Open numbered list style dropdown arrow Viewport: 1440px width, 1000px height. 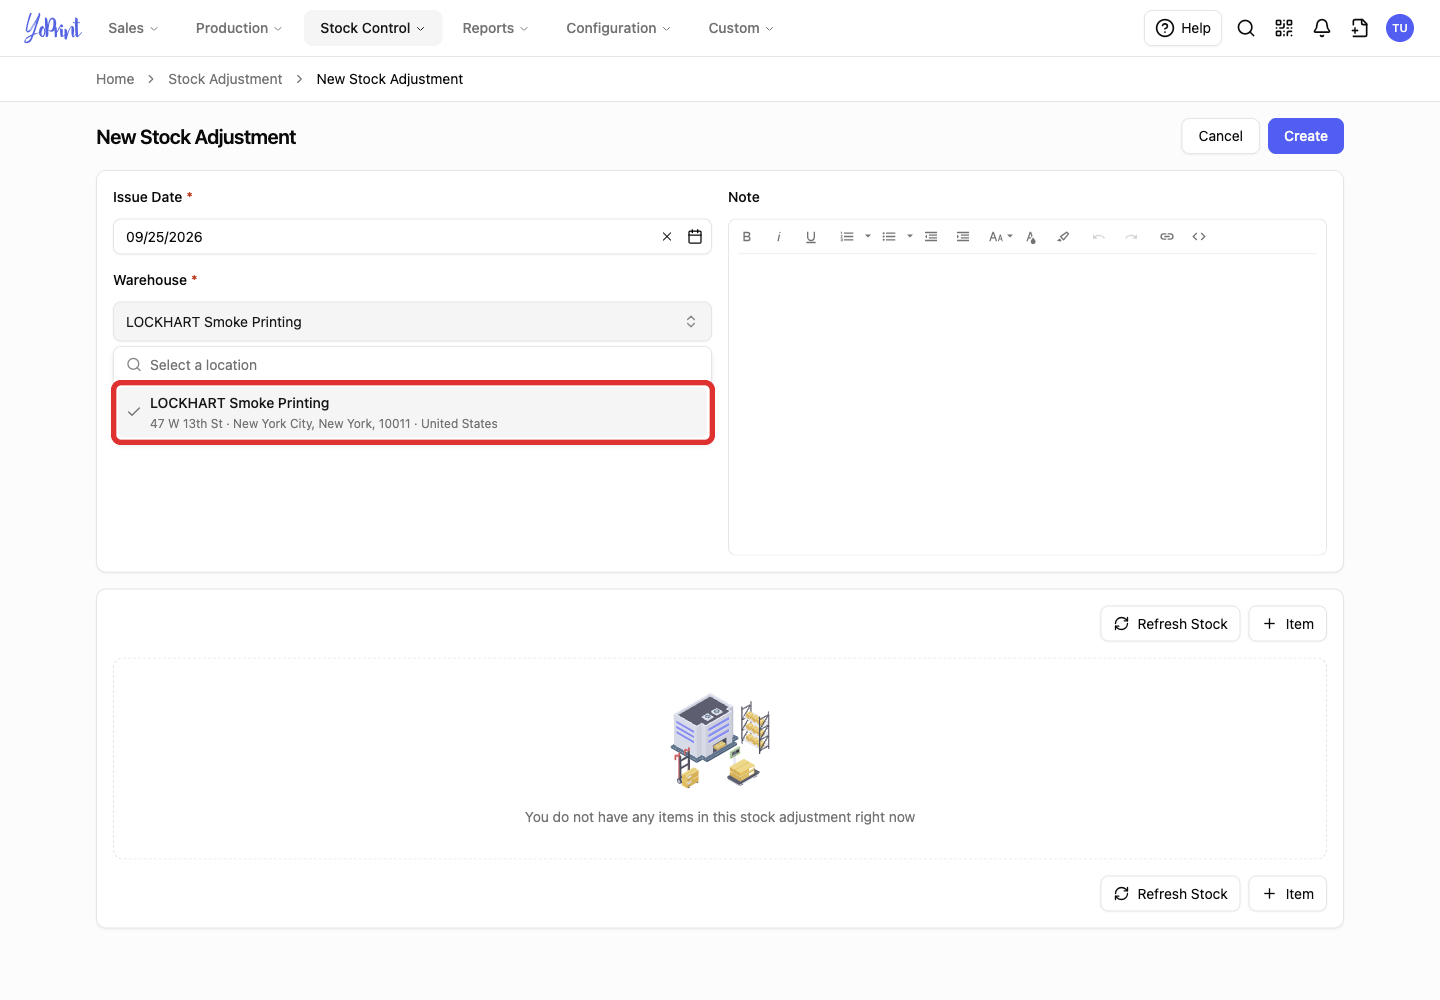pos(868,237)
